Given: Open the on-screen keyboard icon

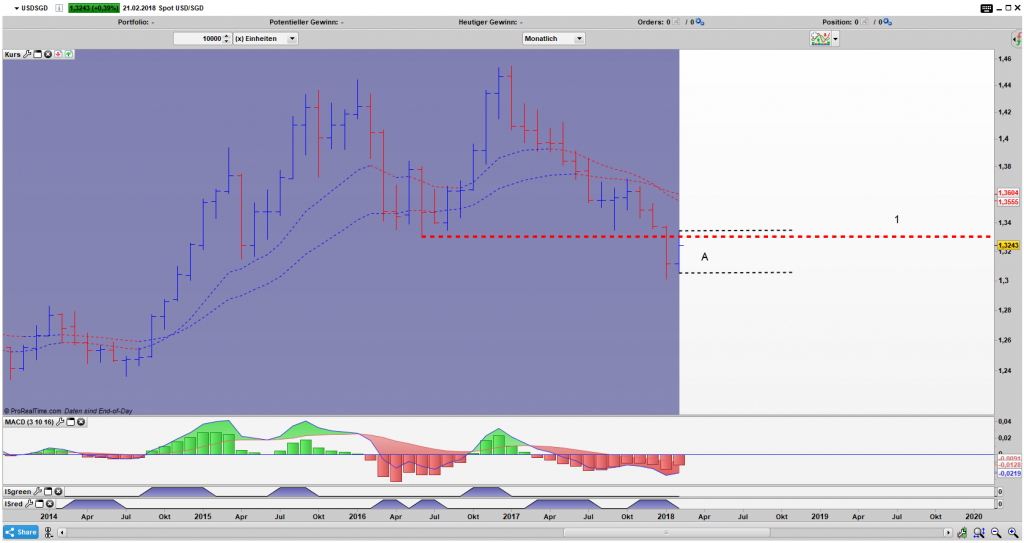Looking at the screenshot, I should (x=987, y=8).
